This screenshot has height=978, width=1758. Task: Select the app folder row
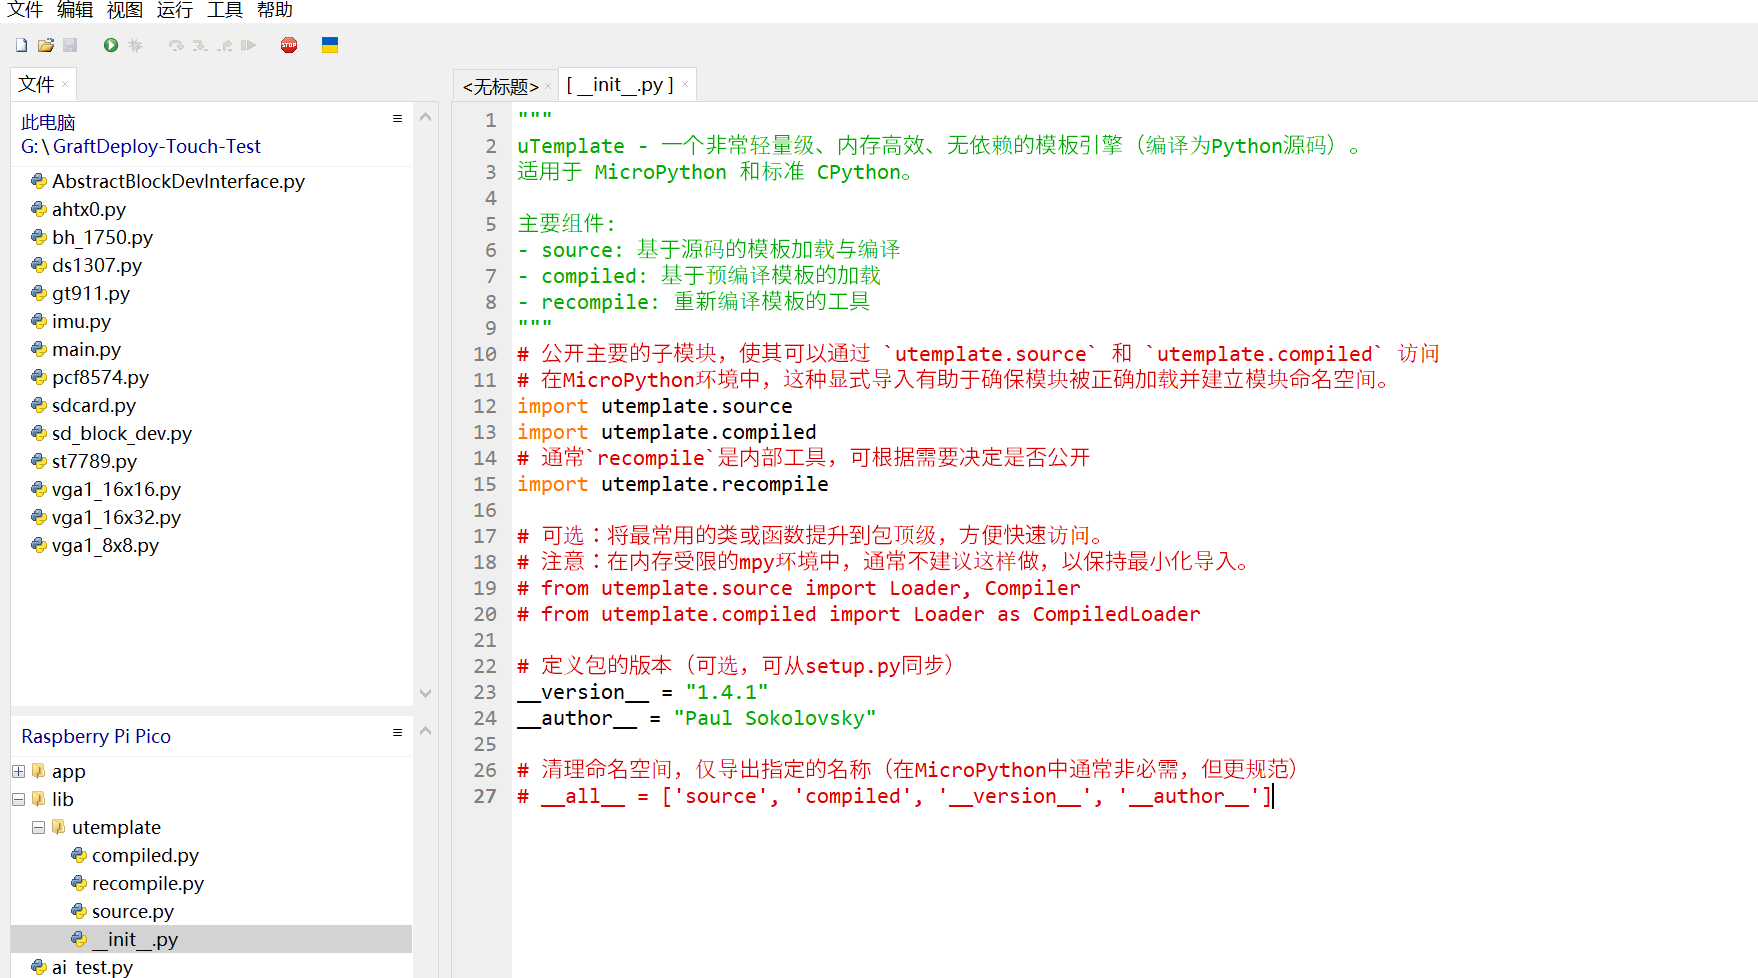[x=211, y=771]
